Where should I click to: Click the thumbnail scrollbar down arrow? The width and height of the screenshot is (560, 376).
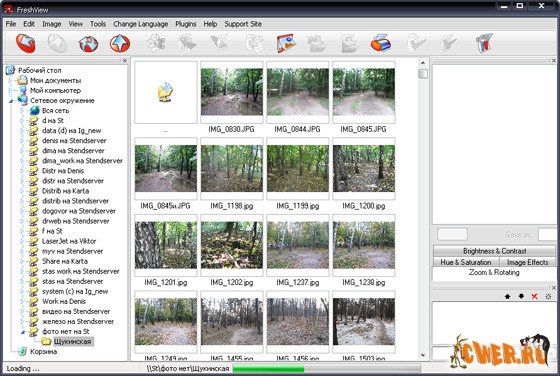423,355
